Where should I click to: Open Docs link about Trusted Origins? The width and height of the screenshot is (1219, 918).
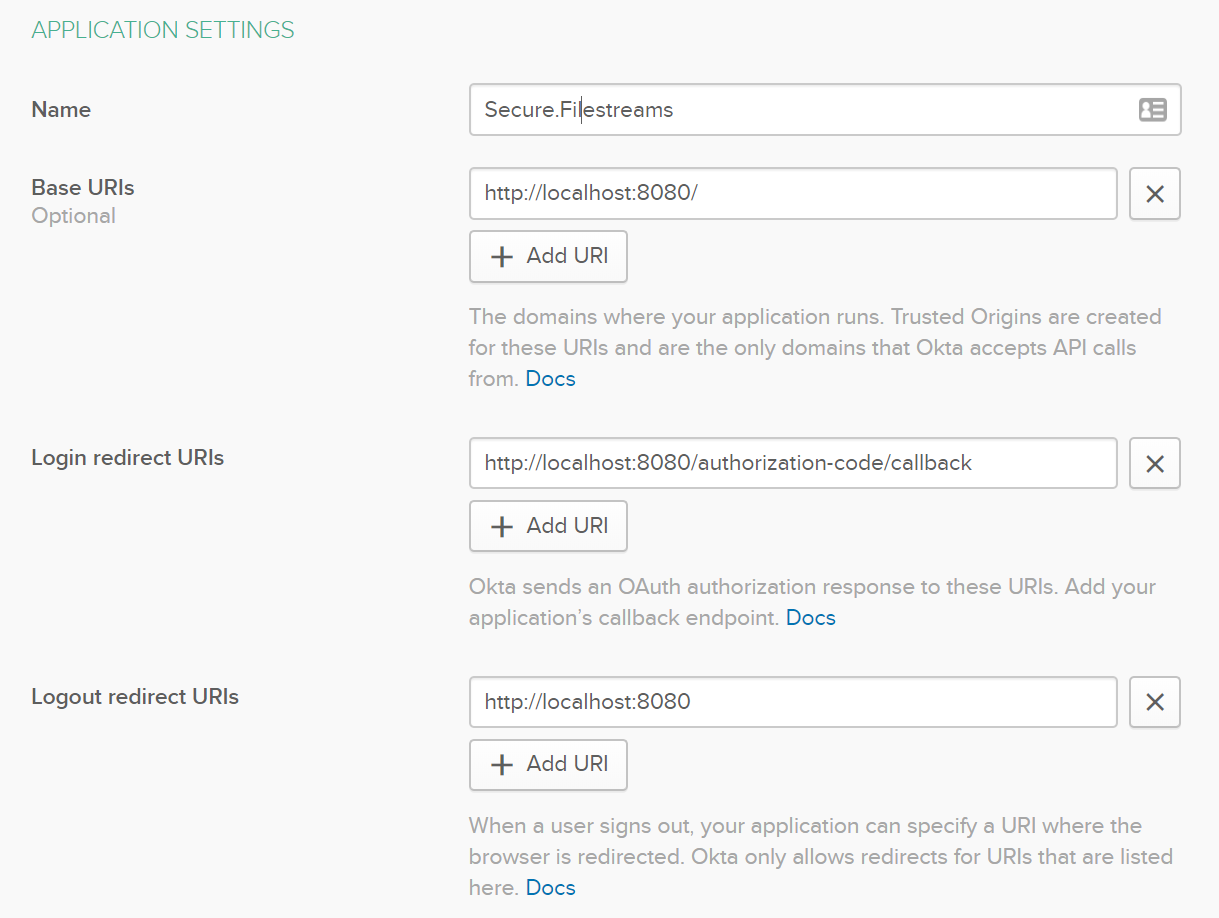(550, 379)
